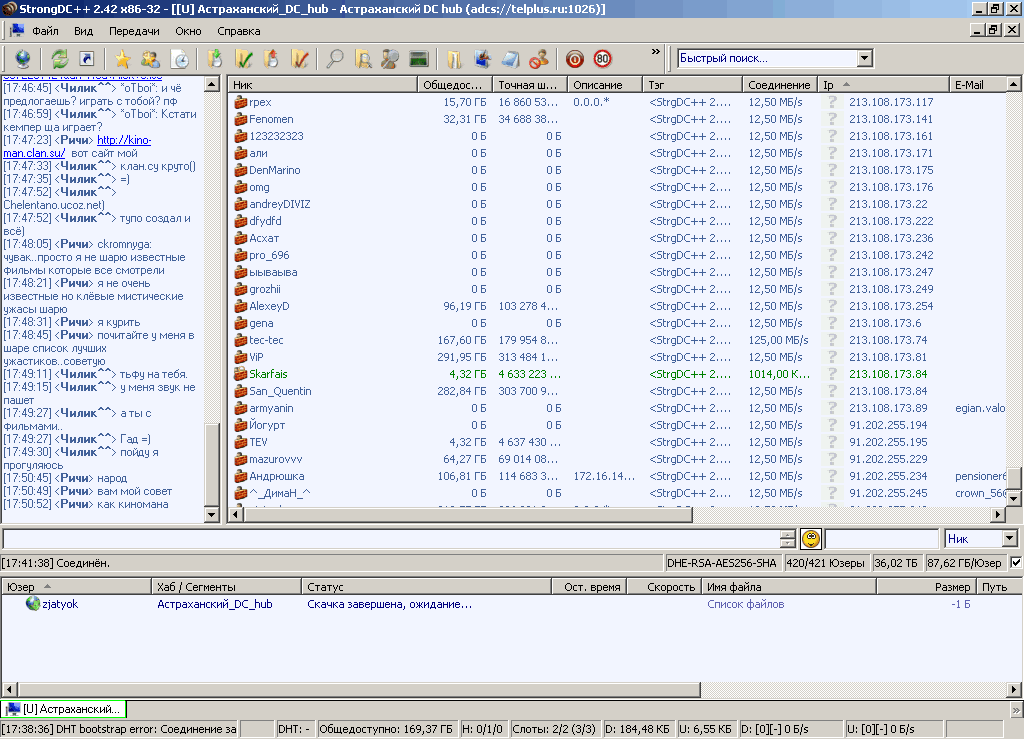The height and width of the screenshot is (740, 1024).
Task: Click the icon left of the Файл menu
Action: 17,31
